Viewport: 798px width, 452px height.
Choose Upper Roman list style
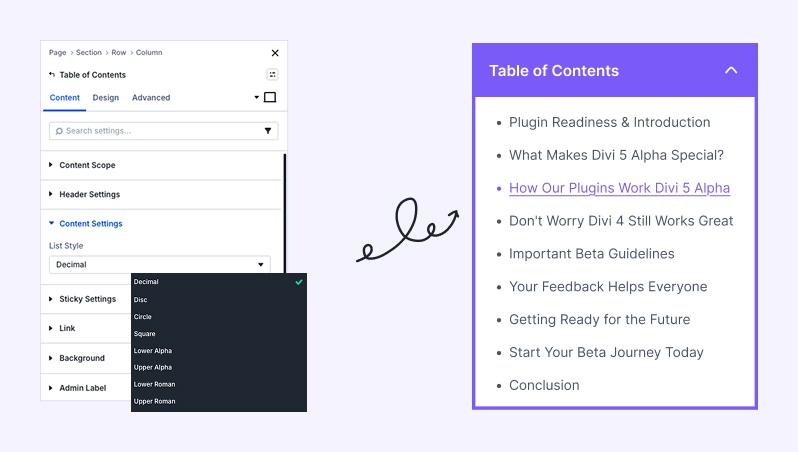click(155, 401)
